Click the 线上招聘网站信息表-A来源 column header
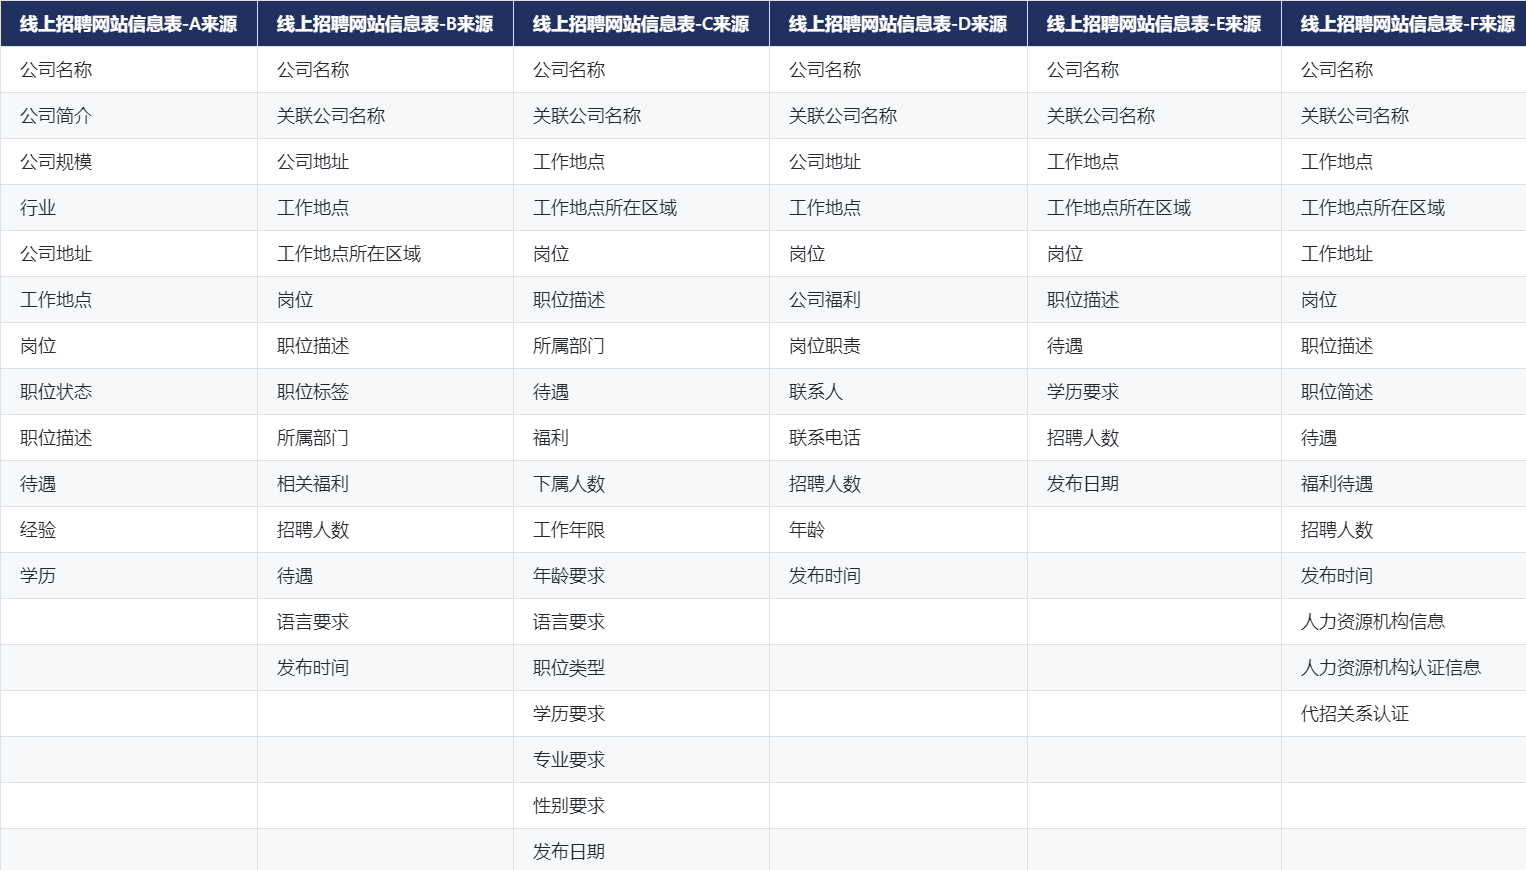This screenshot has height=870, width=1526. tap(129, 23)
